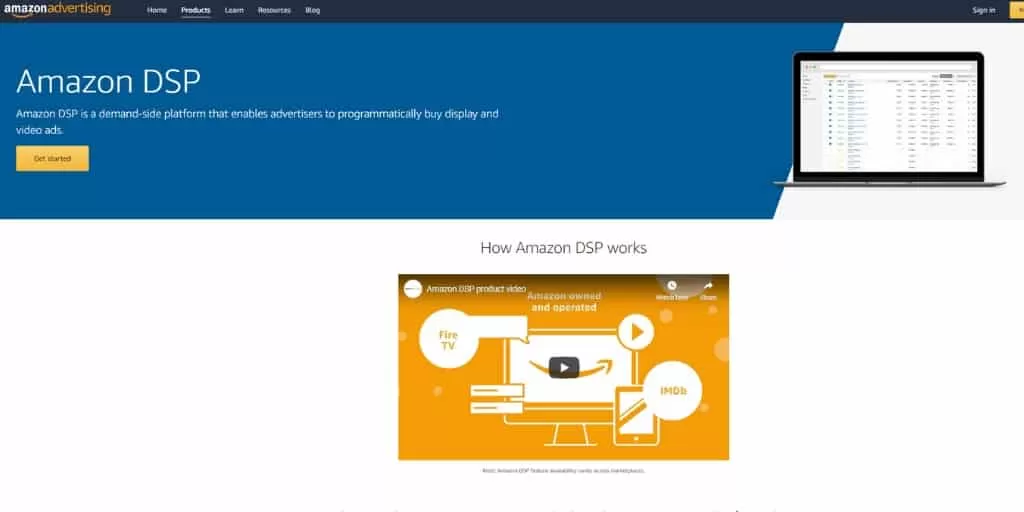The height and width of the screenshot is (512, 1024).
Task: Click the laptop dashboard image
Action: coord(889,120)
